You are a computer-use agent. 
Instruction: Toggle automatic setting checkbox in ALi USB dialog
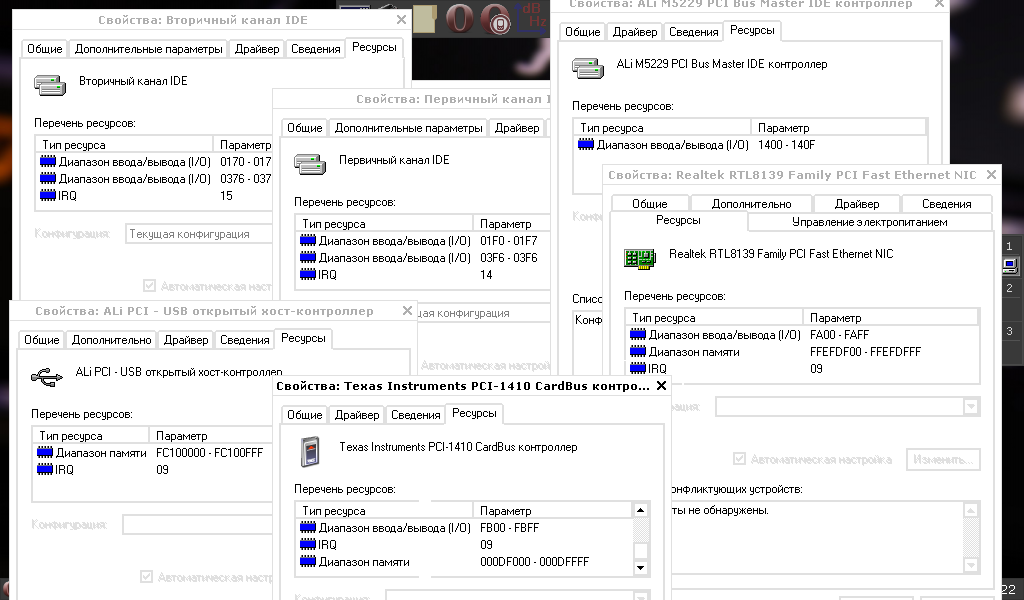(x=147, y=577)
